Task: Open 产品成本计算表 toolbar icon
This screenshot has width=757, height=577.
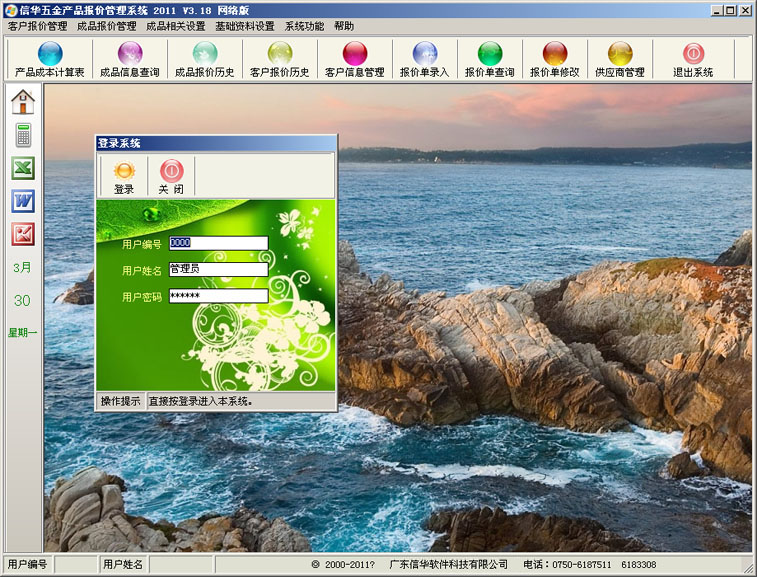Action: (50, 54)
